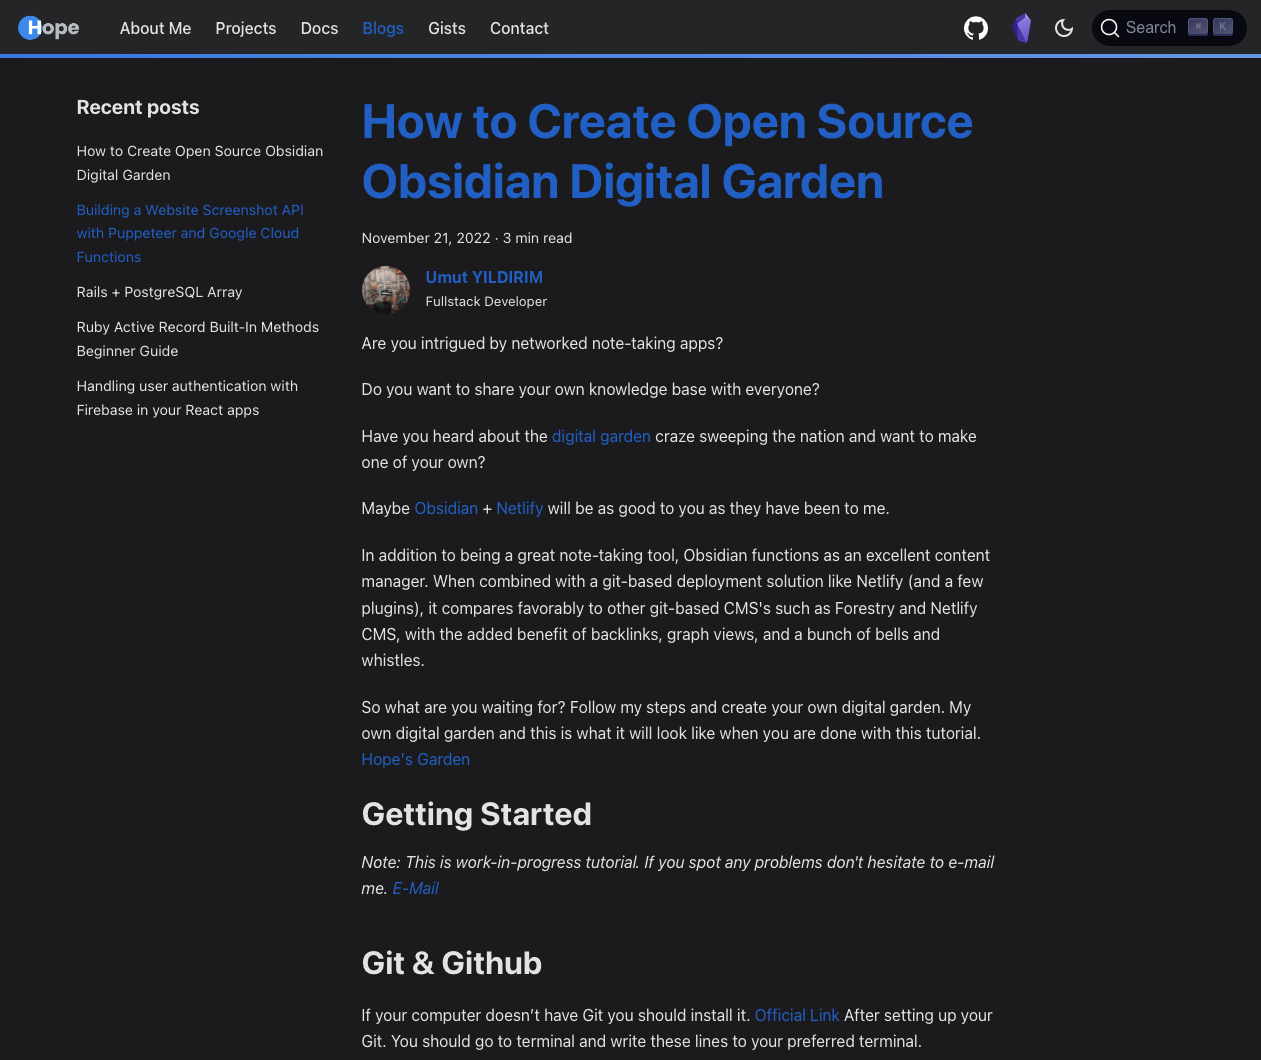Image resolution: width=1261 pixels, height=1060 pixels.
Task: Open post Building a Website Screenshot API
Action: click(x=190, y=233)
